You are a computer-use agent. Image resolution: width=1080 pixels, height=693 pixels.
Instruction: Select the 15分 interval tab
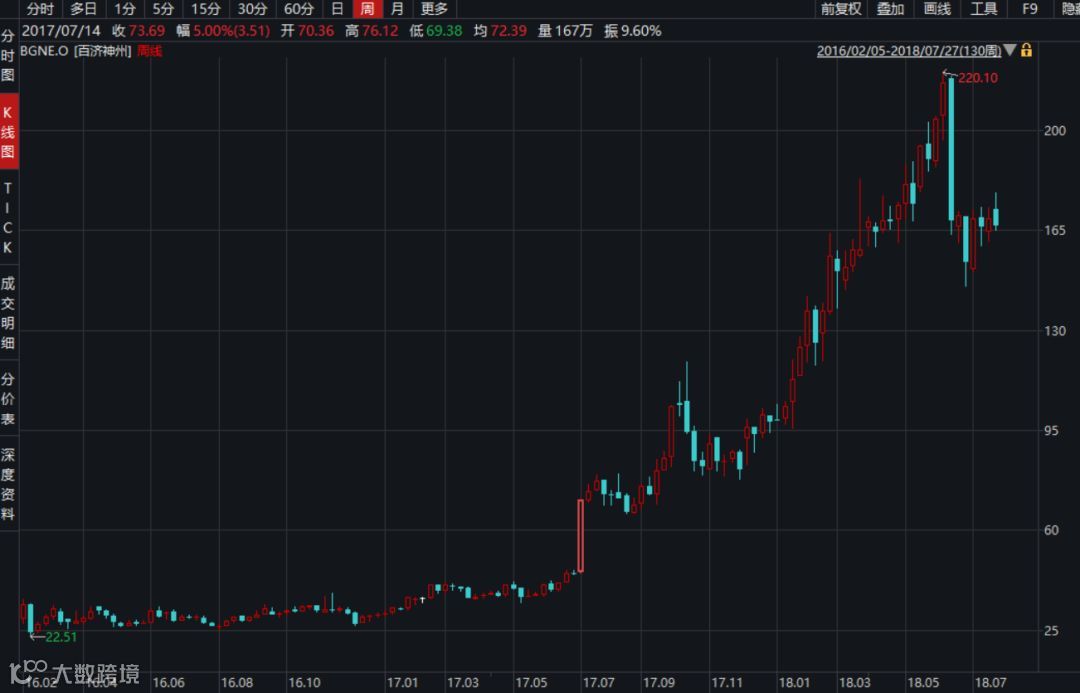coord(205,9)
